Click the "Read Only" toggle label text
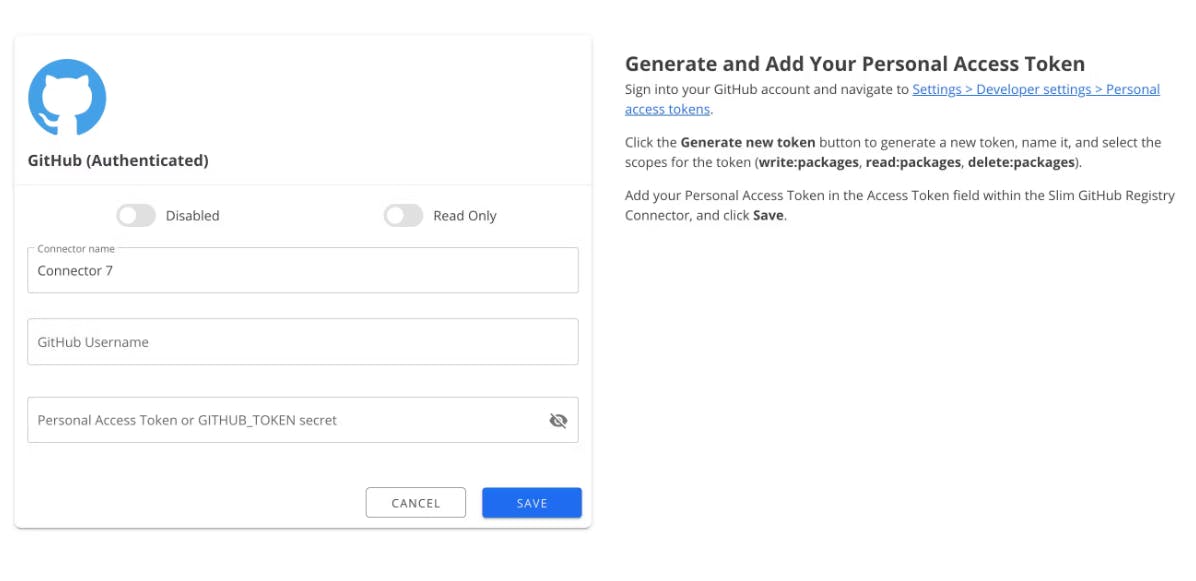Image resolution: width=1196 pixels, height=581 pixels. tap(464, 216)
